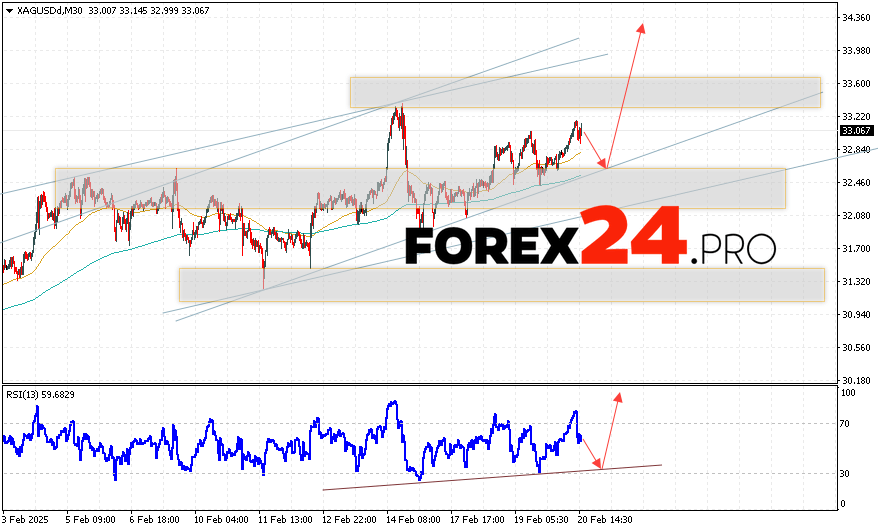The height and width of the screenshot is (531, 878).
Task: Select the upper gray resistance zone near 33.600
Action: (585, 92)
